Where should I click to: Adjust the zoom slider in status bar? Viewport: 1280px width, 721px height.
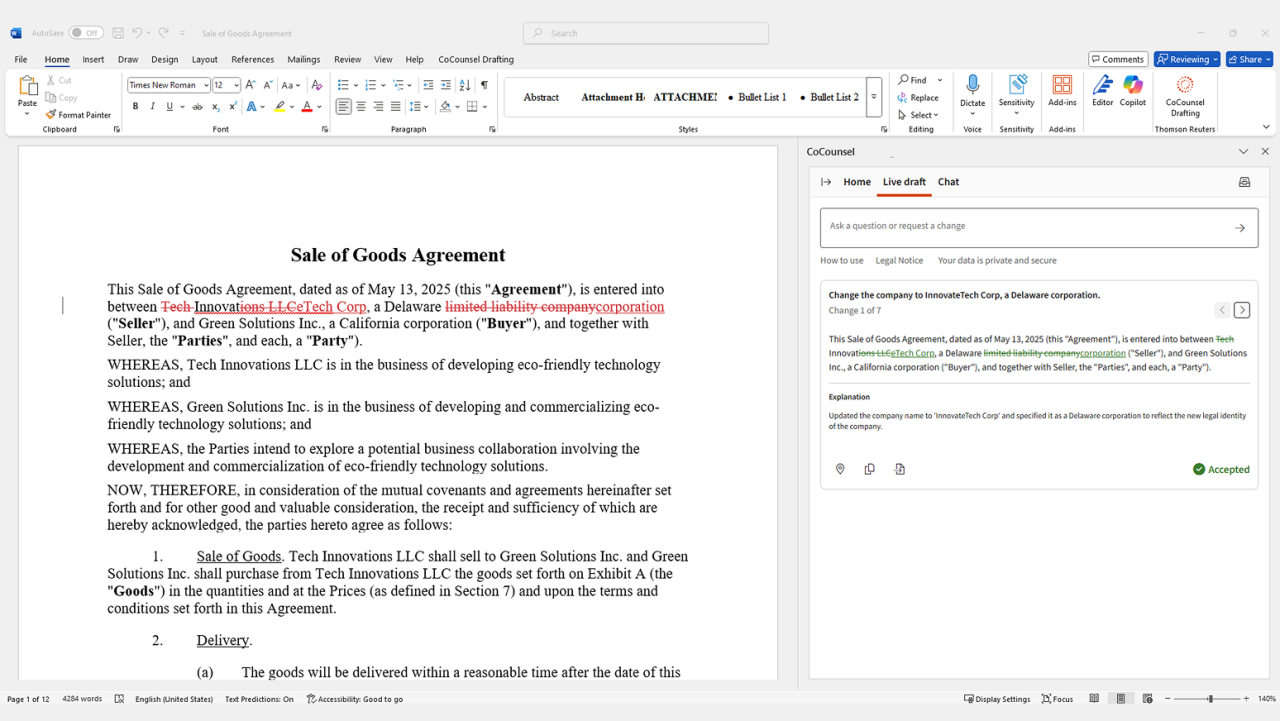coord(1210,699)
